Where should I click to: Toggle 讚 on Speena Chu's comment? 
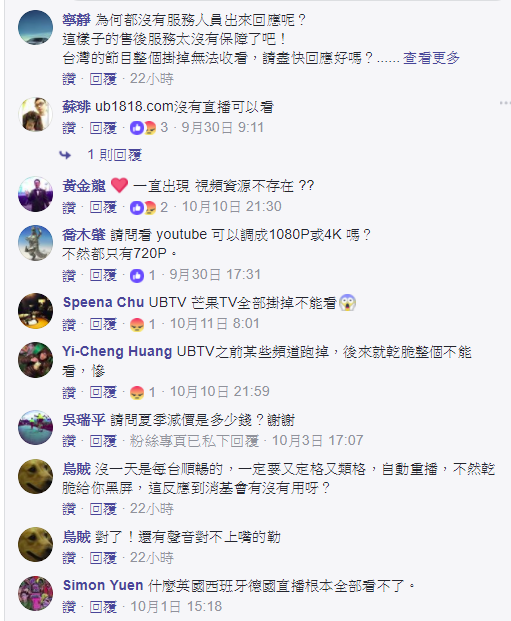pyautogui.click(x=69, y=325)
